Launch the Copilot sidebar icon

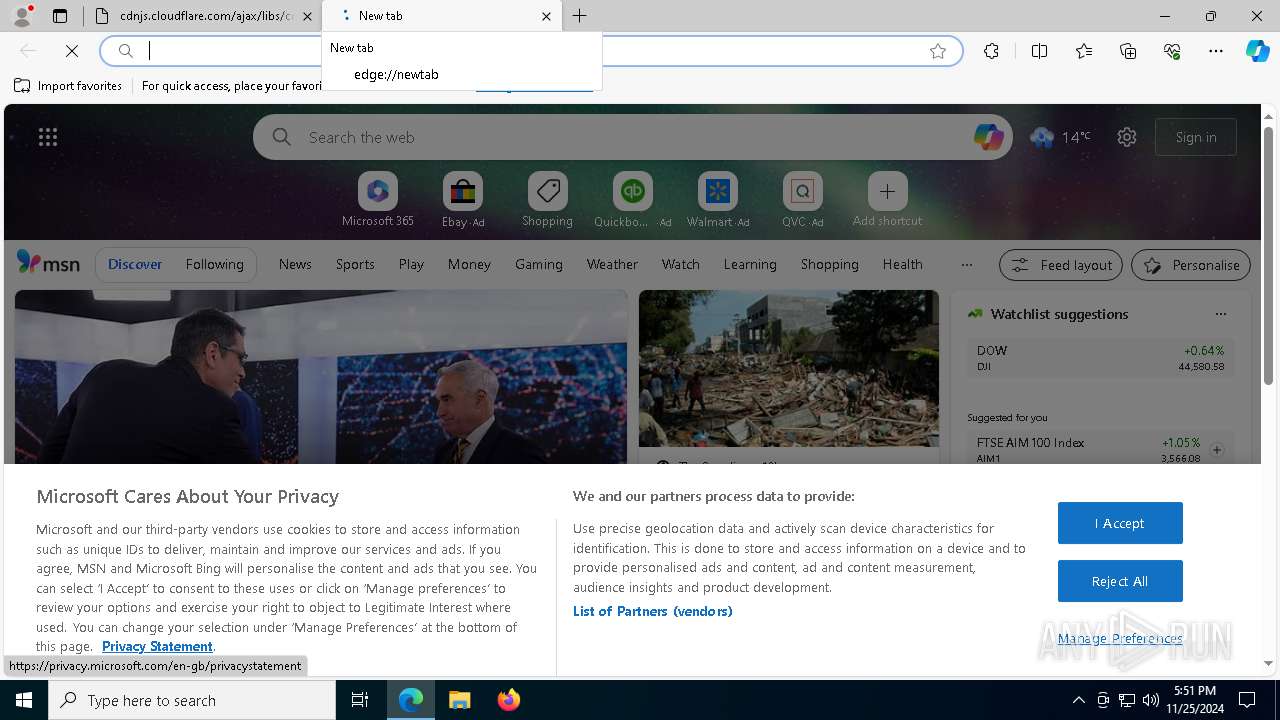pos(1257,51)
